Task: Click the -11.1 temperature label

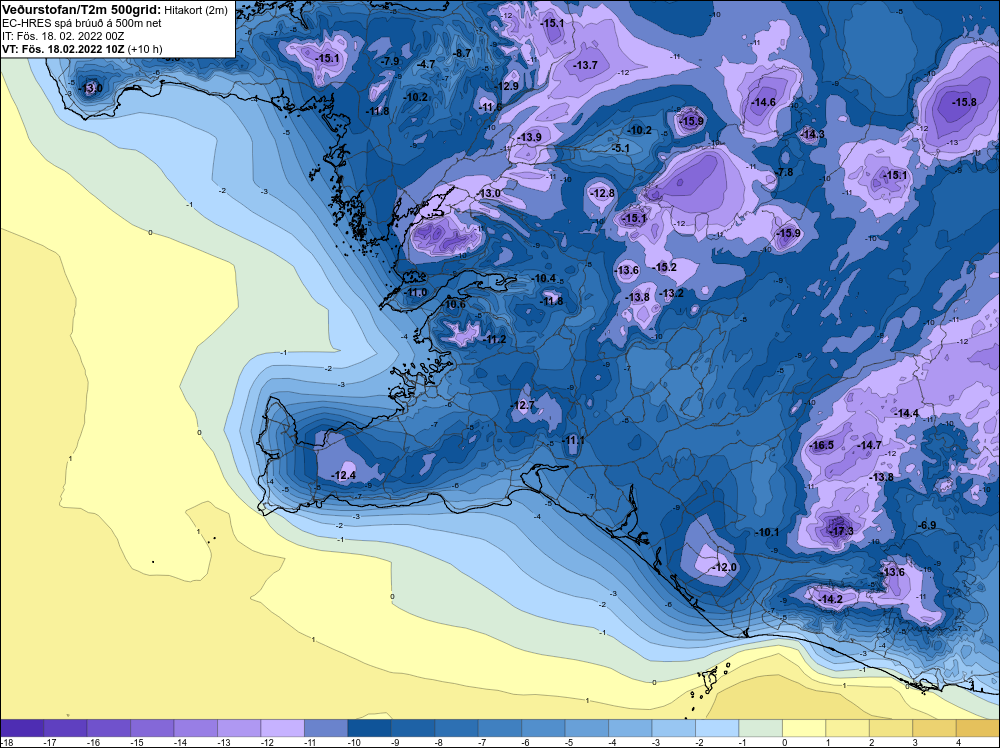Action: point(573,441)
